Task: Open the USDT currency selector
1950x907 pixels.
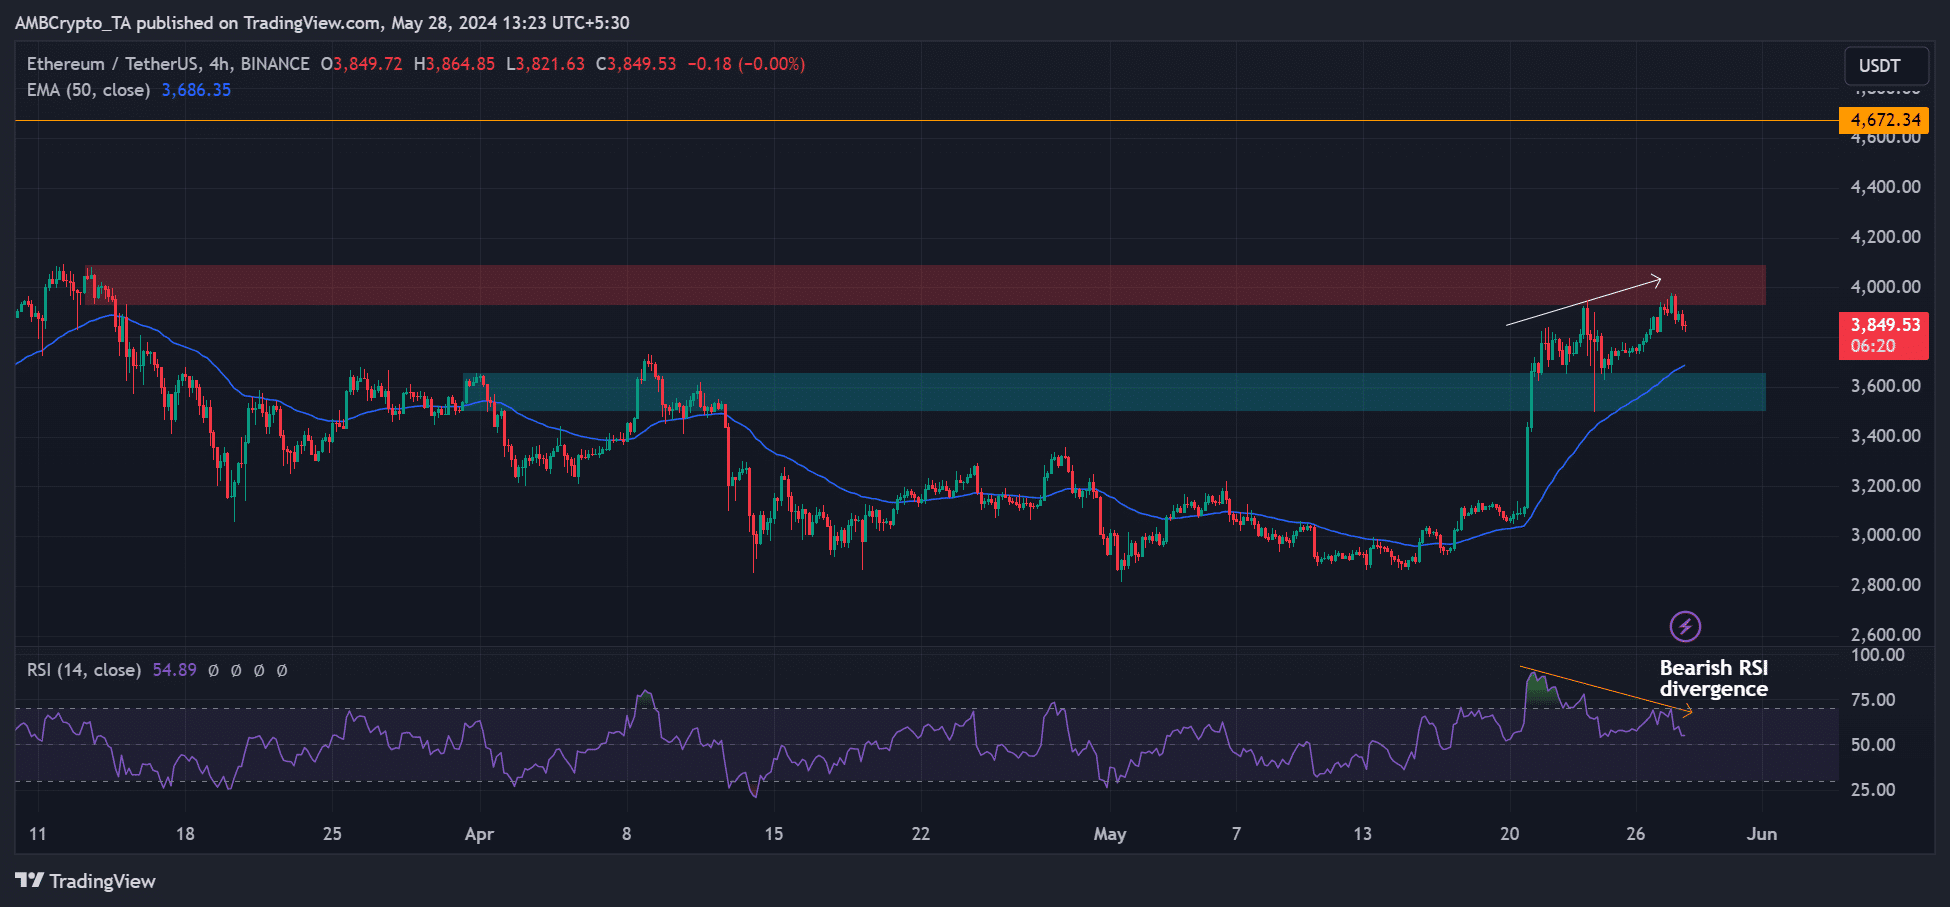Action: (1886, 65)
